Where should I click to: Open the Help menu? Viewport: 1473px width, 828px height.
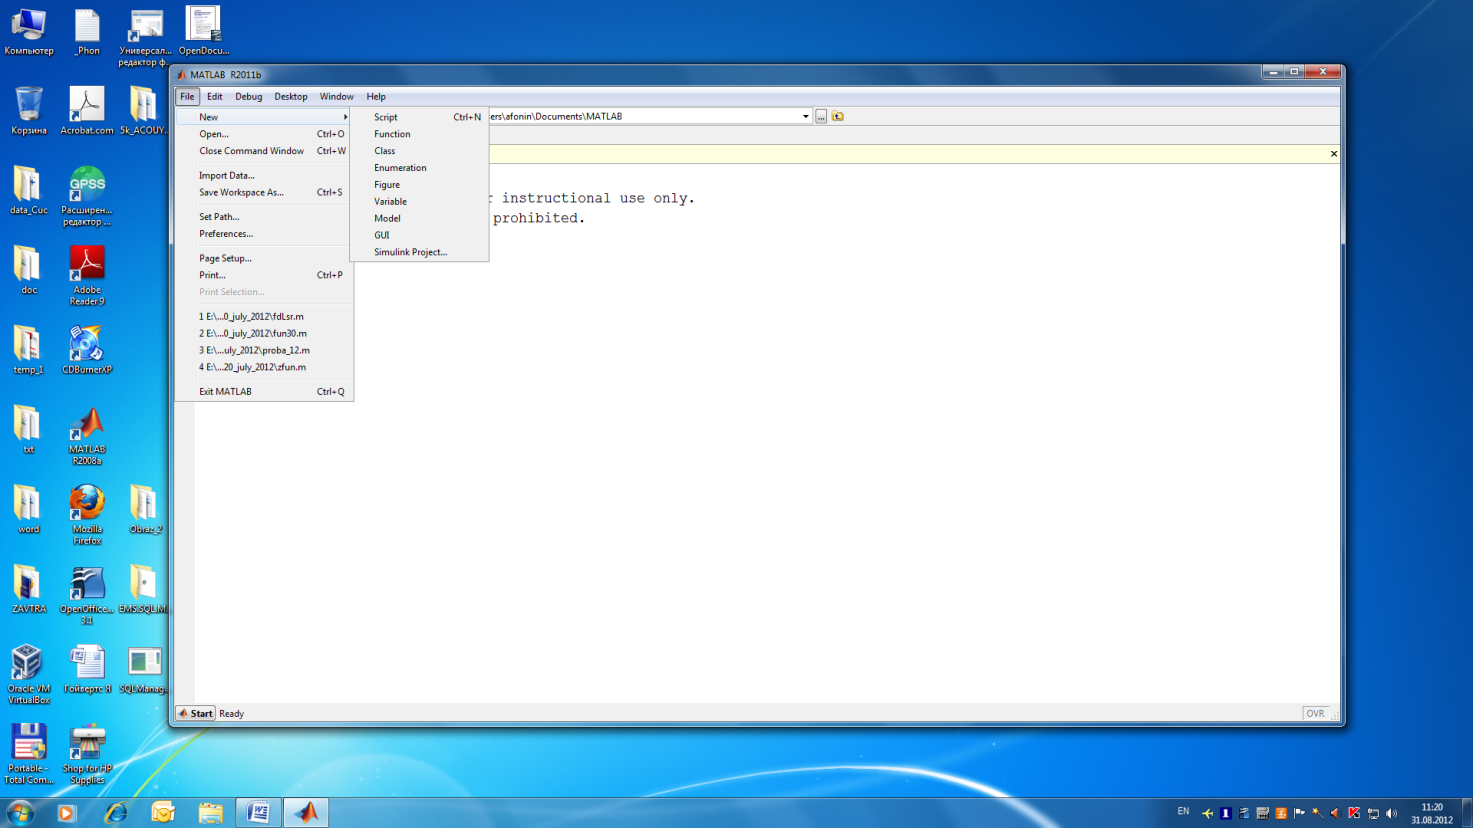point(376,97)
